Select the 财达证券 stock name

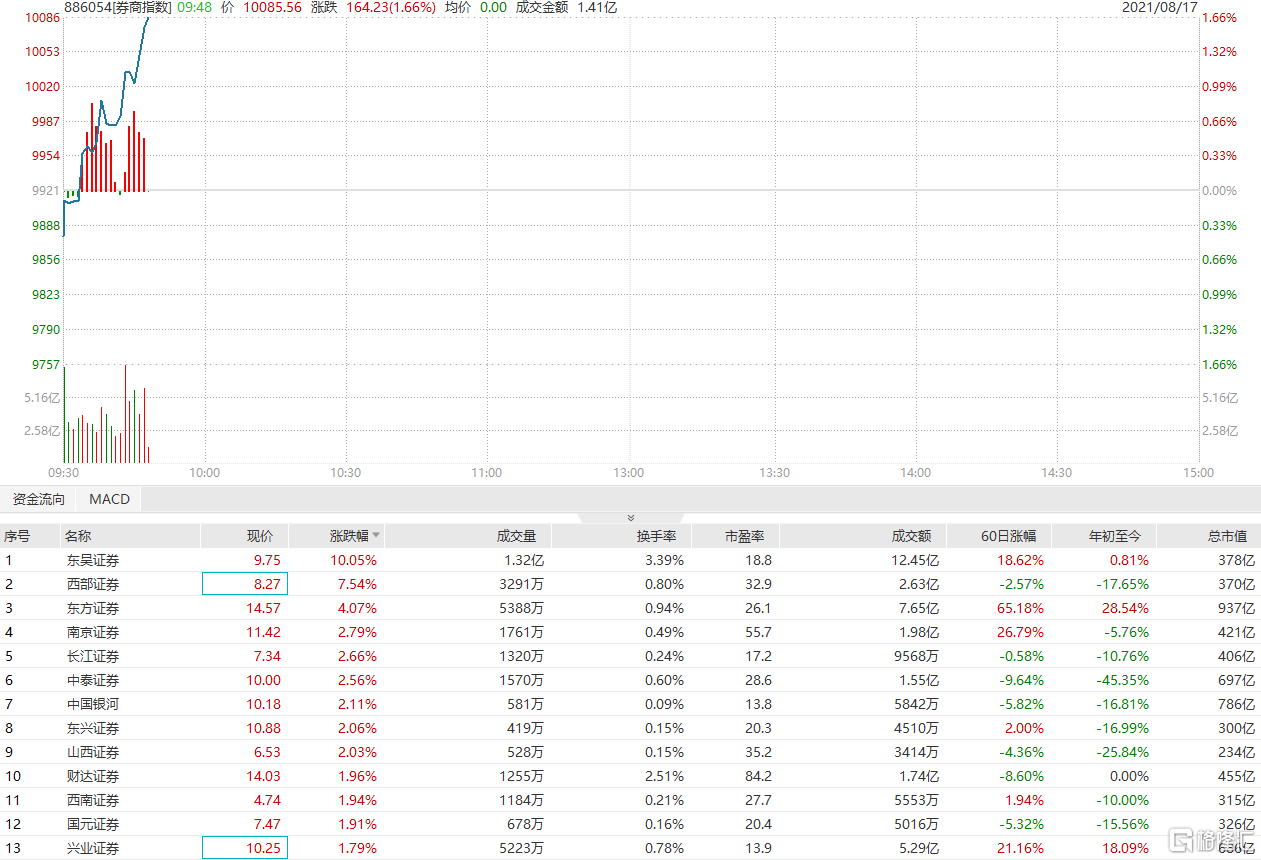pyautogui.click(x=93, y=776)
